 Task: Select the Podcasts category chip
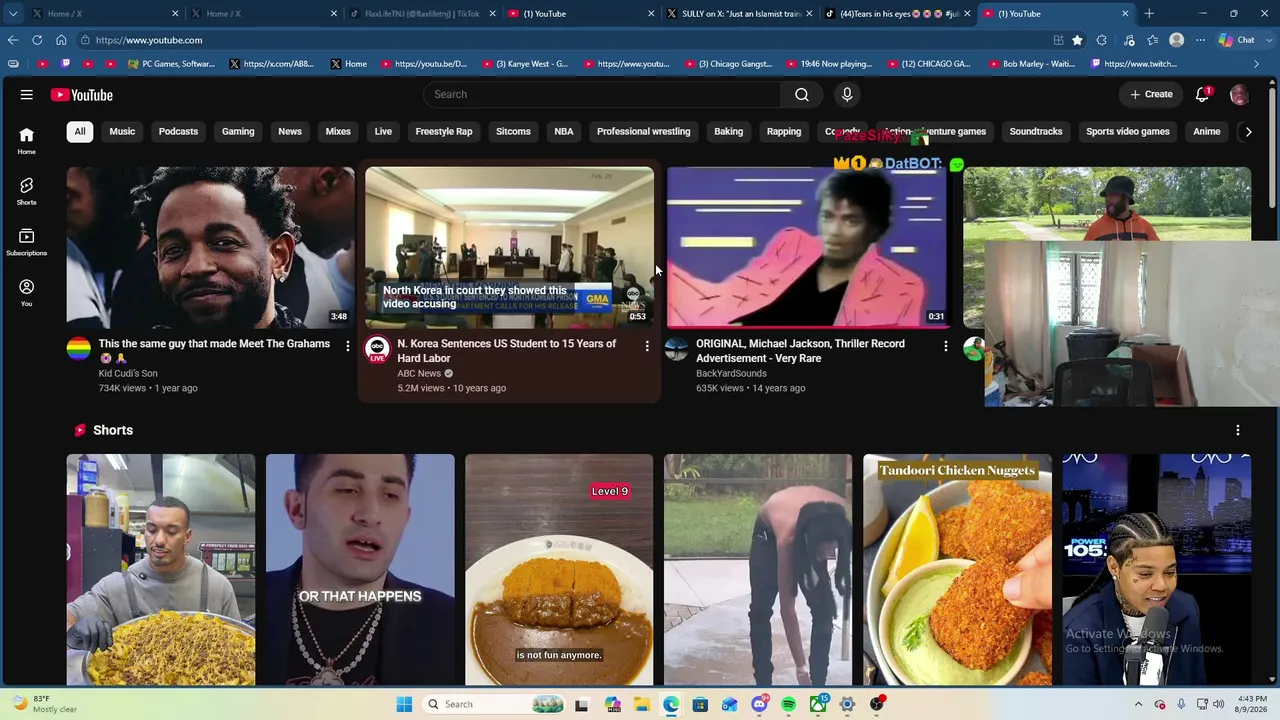click(178, 131)
